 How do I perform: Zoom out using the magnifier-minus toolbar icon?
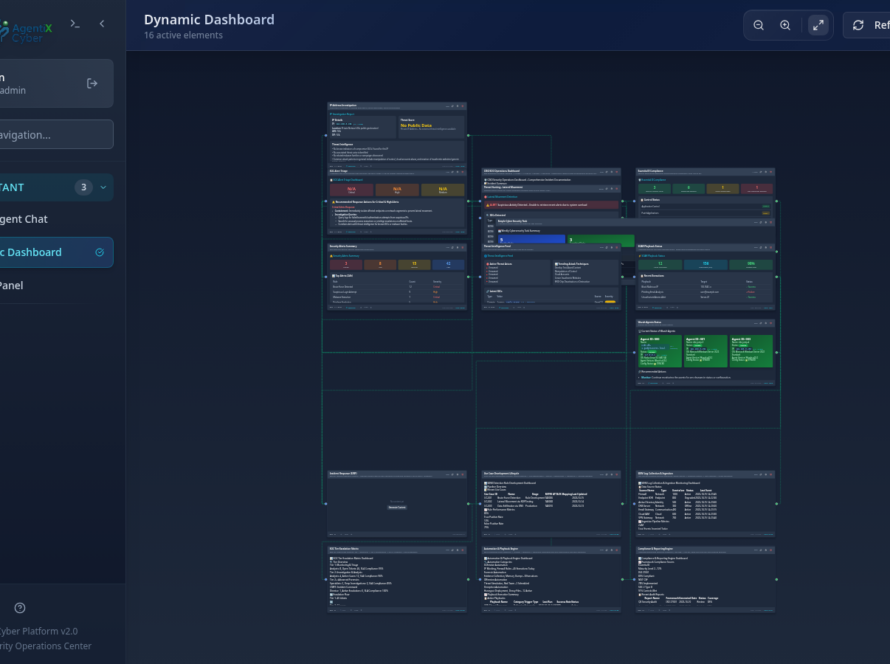(x=759, y=24)
